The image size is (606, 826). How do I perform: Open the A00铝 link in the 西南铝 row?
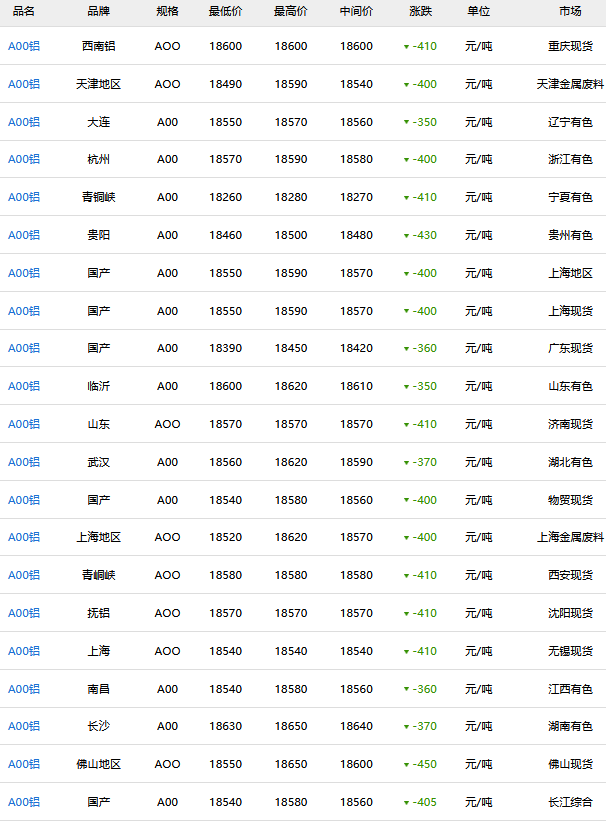[24, 47]
